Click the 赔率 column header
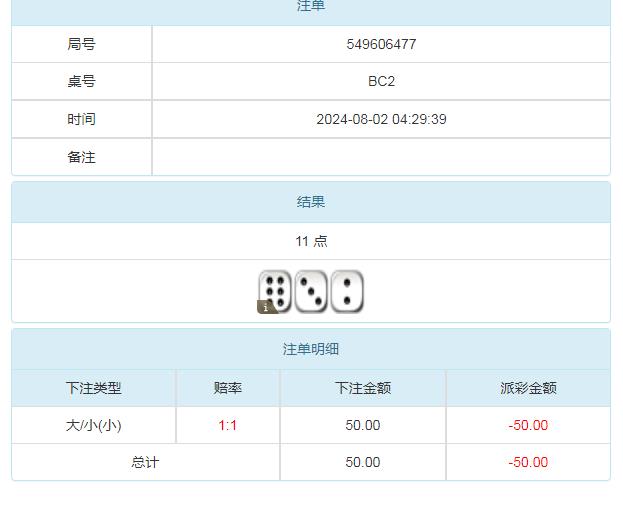Image resolution: width=623 pixels, height=531 pixels. click(228, 388)
